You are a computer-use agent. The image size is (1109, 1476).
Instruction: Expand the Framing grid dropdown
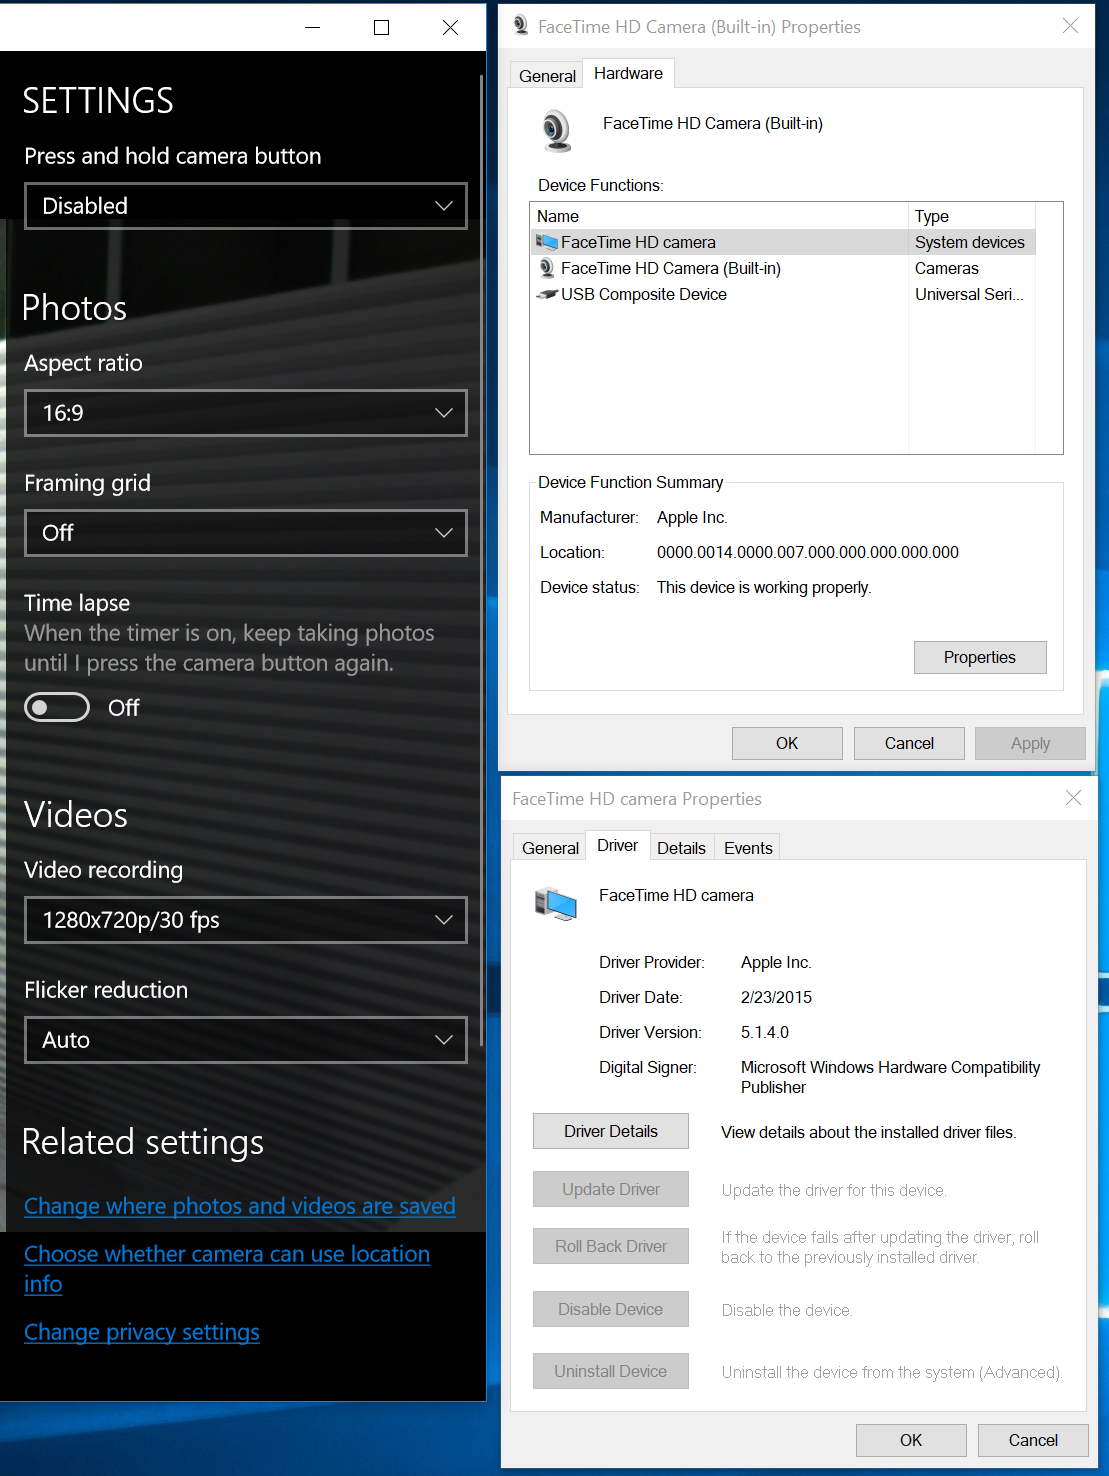[x=246, y=533]
